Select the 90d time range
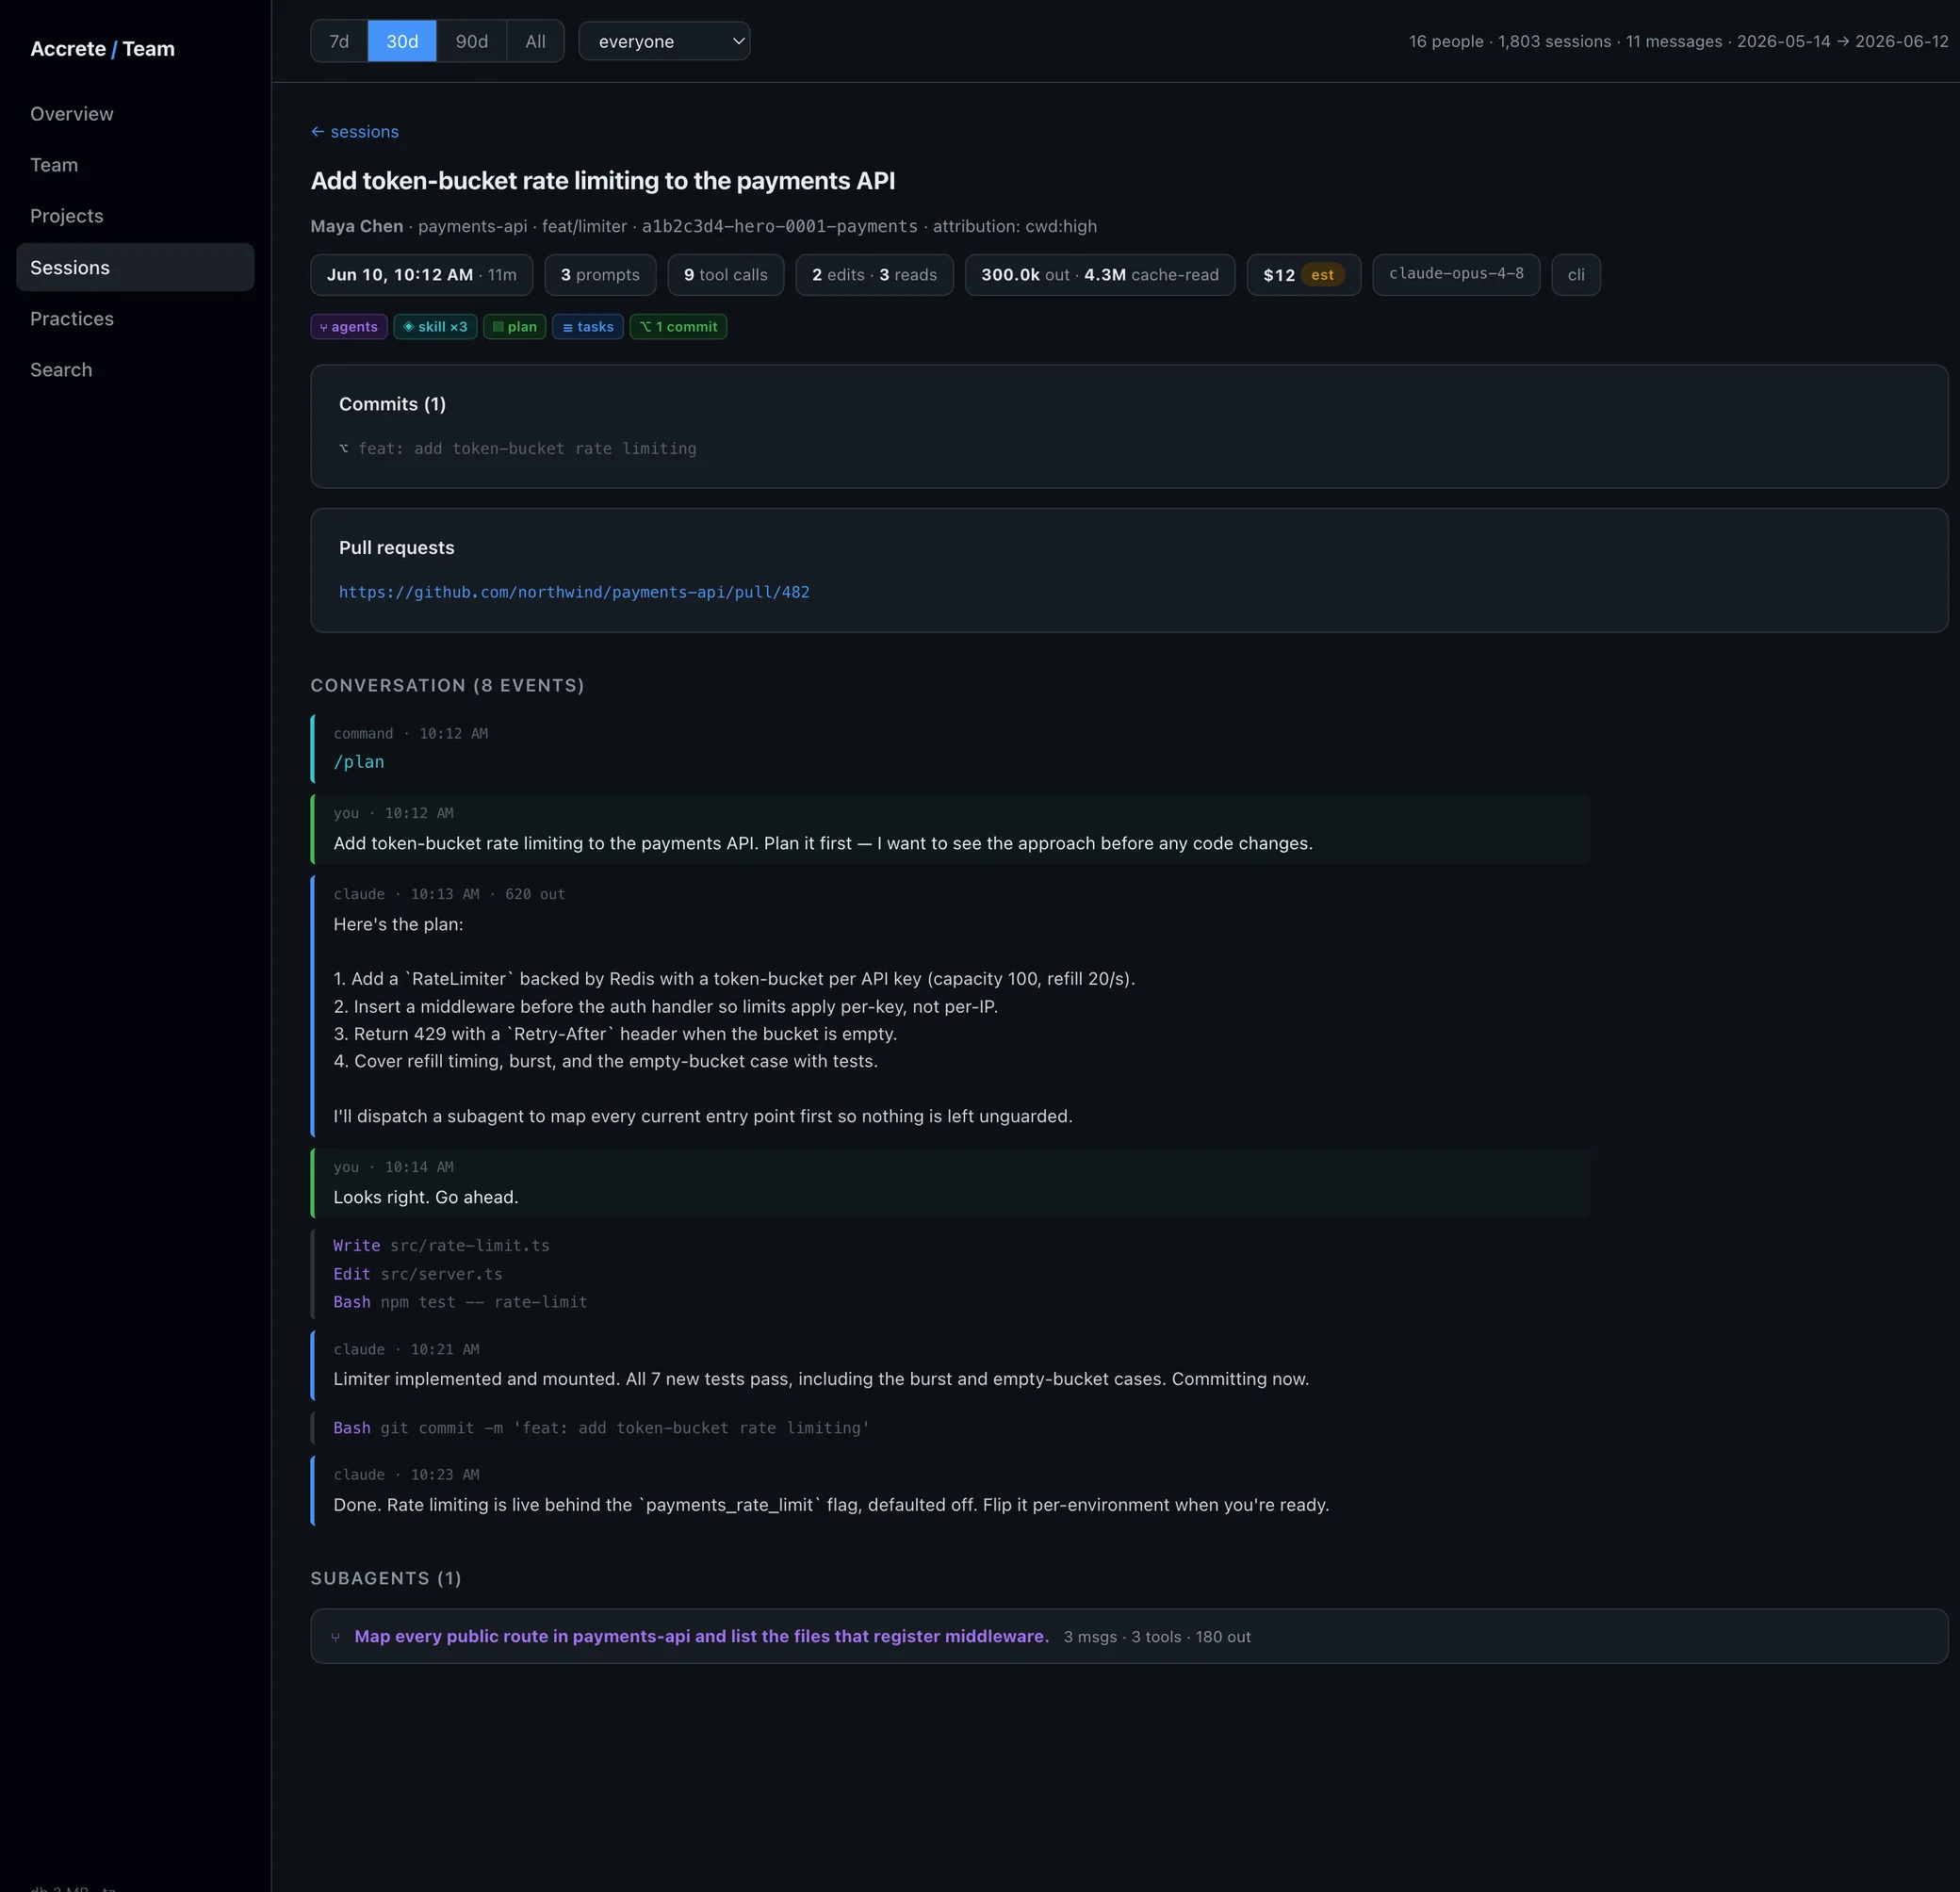 [472, 41]
